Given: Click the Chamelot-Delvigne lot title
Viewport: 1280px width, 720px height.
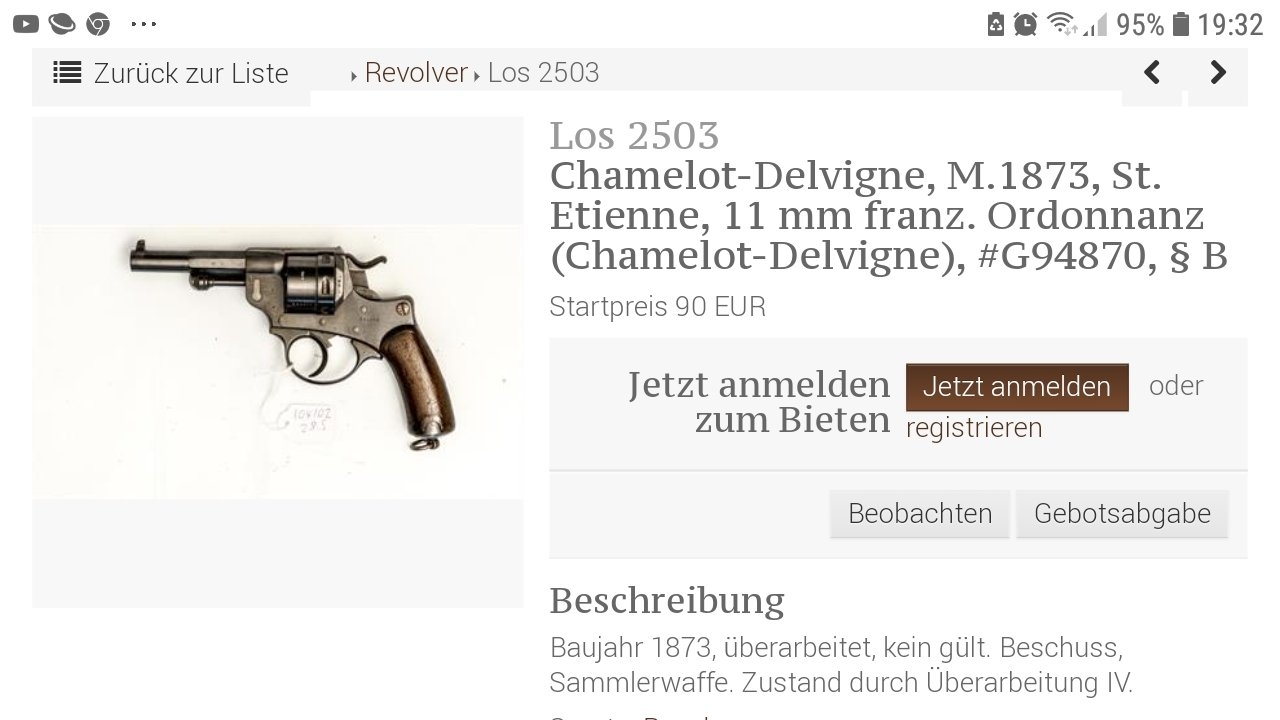Looking at the screenshot, I should click(x=888, y=216).
